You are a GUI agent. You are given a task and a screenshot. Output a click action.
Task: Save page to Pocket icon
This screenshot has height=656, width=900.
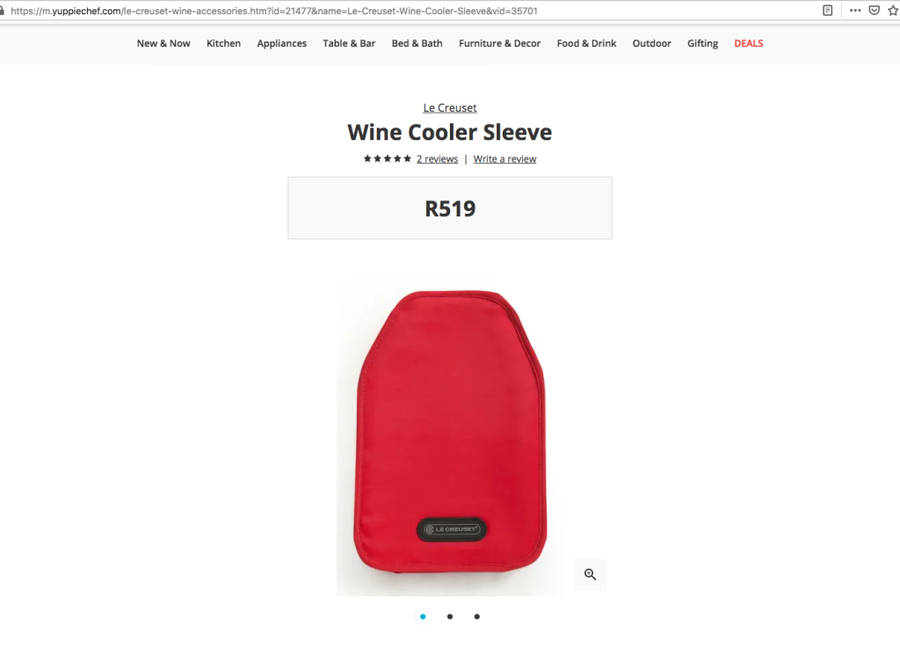pos(874,10)
